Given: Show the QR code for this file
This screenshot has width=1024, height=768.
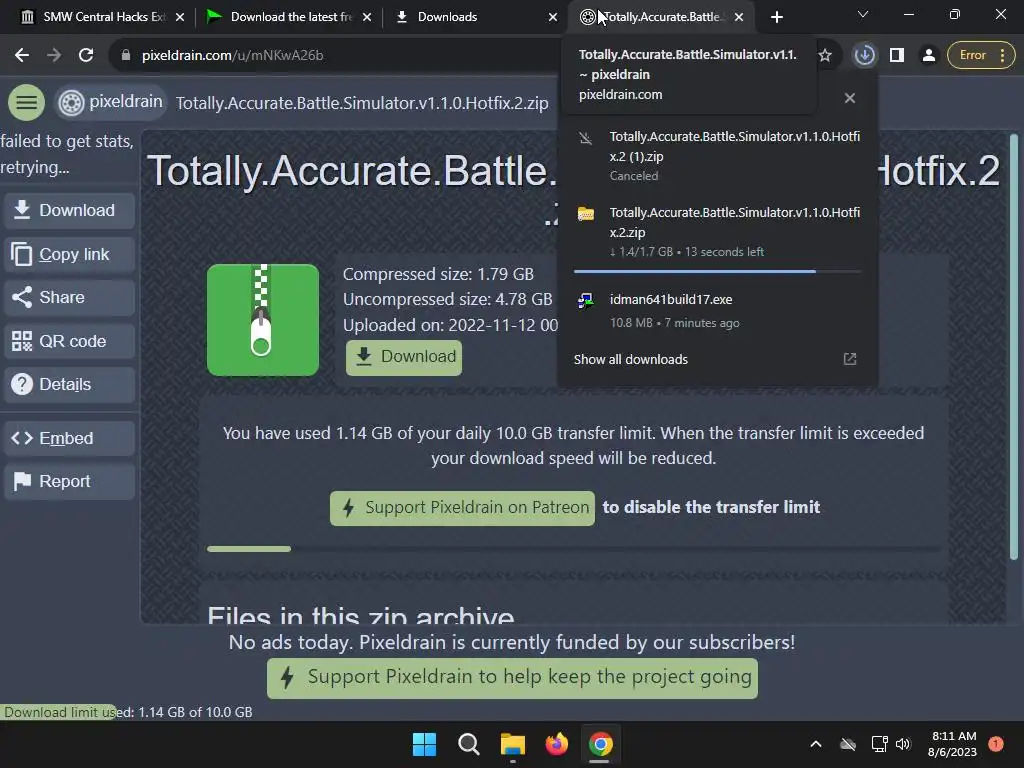Looking at the screenshot, I should pos(69,341).
